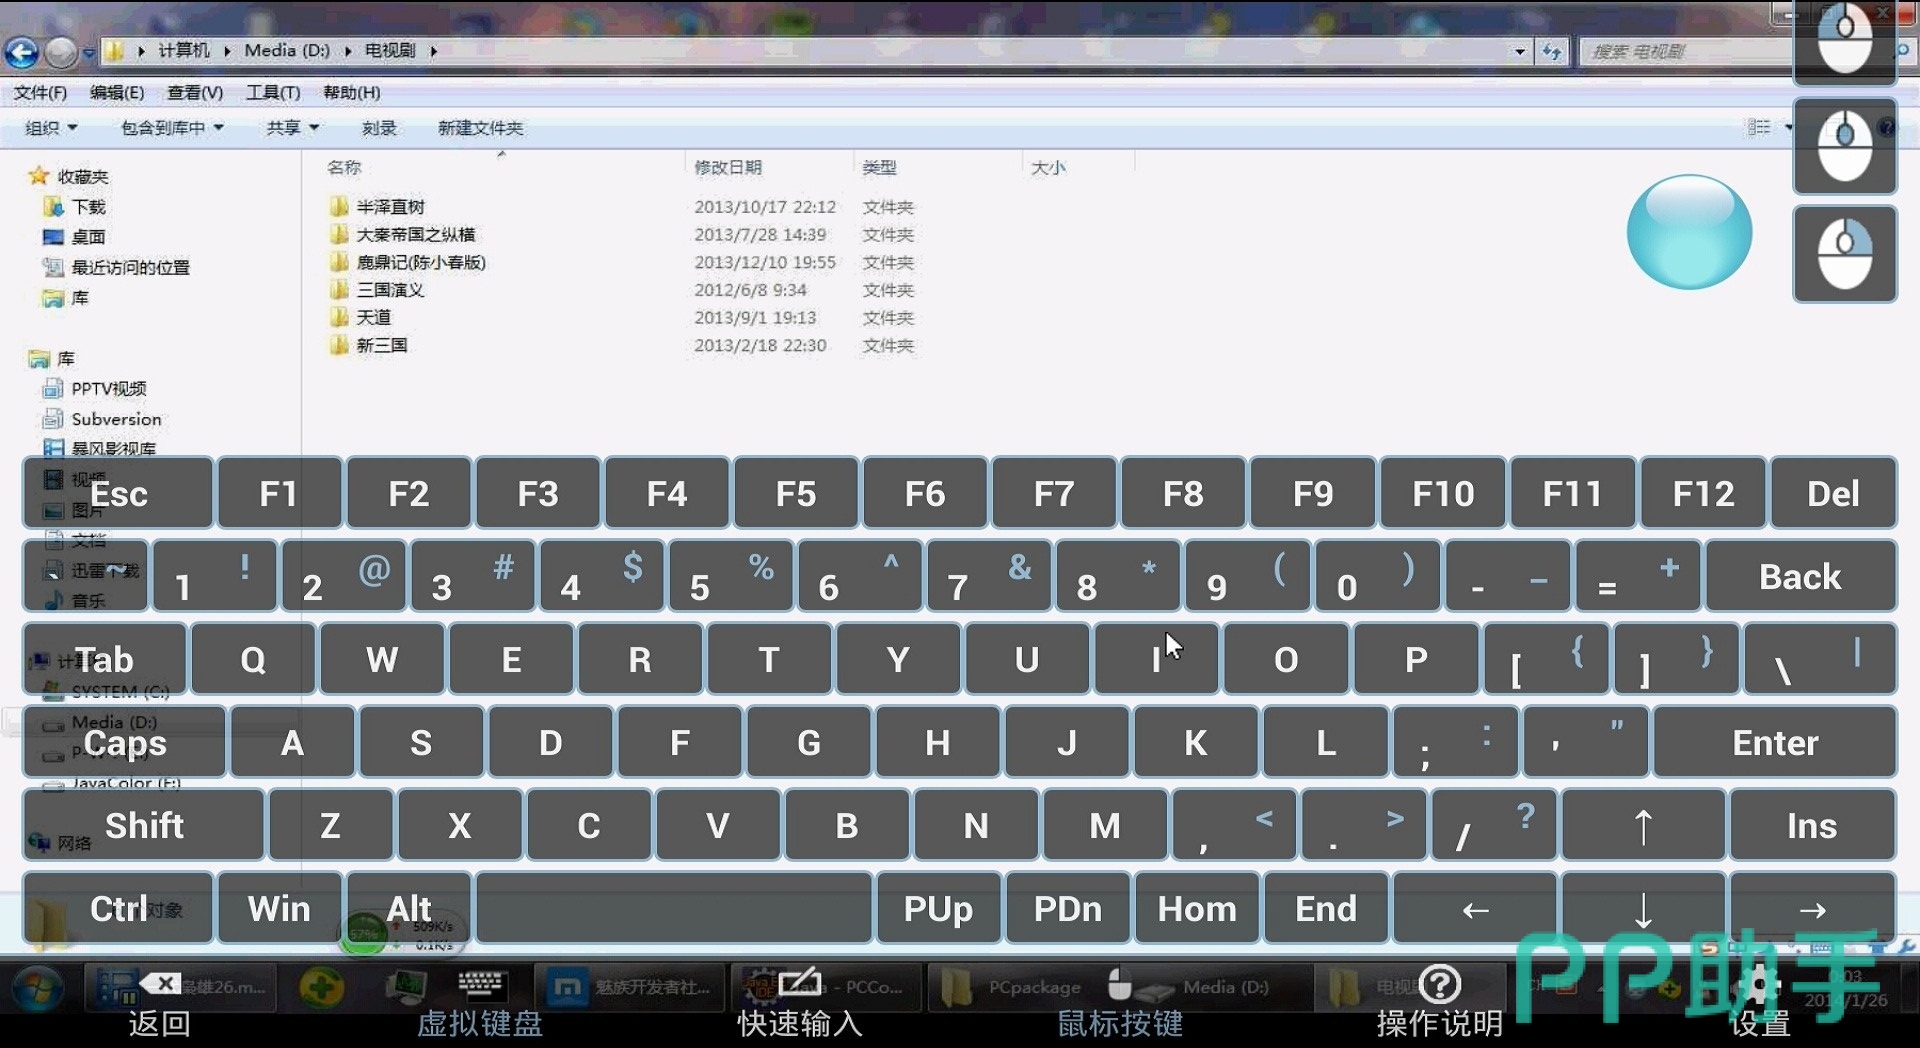Open the 共享 dropdown menu
Screen dimensions: 1920x1048
[292, 128]
